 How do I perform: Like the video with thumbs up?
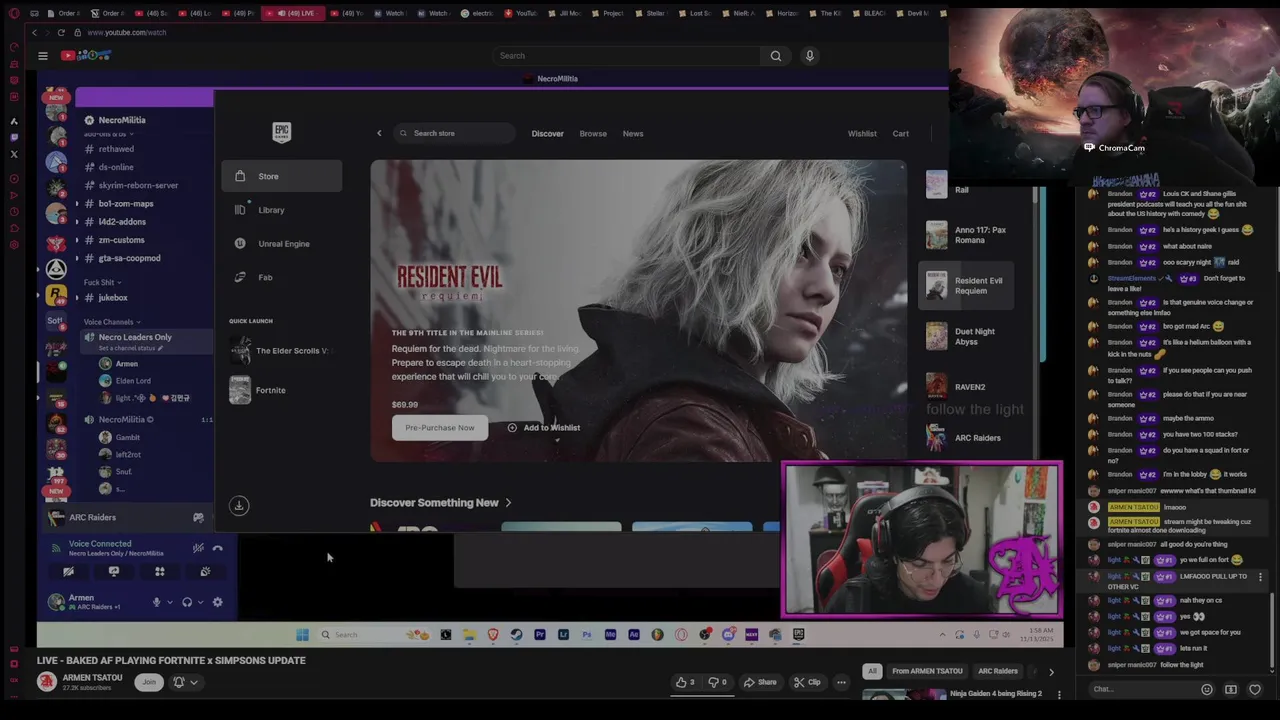[685, 682]
